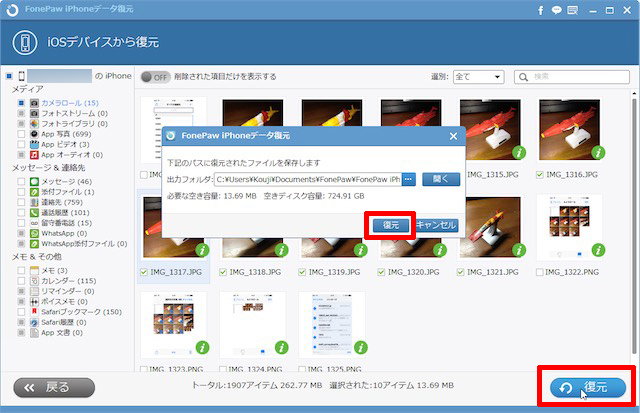Show info for IMG_1323.PNG thumbnail
The height and width of the screenshot is (413, 640).
pyautogui.click(x=202, y=347)
